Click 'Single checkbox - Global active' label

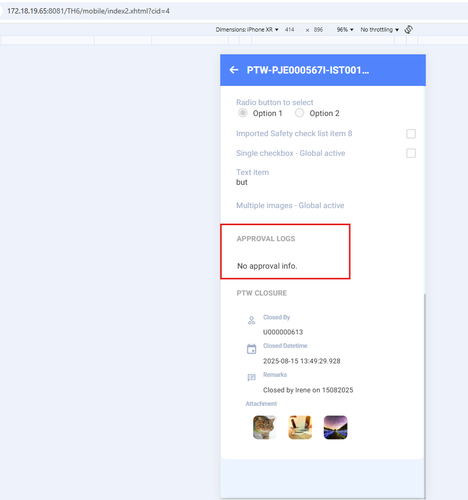coord(291,153)
